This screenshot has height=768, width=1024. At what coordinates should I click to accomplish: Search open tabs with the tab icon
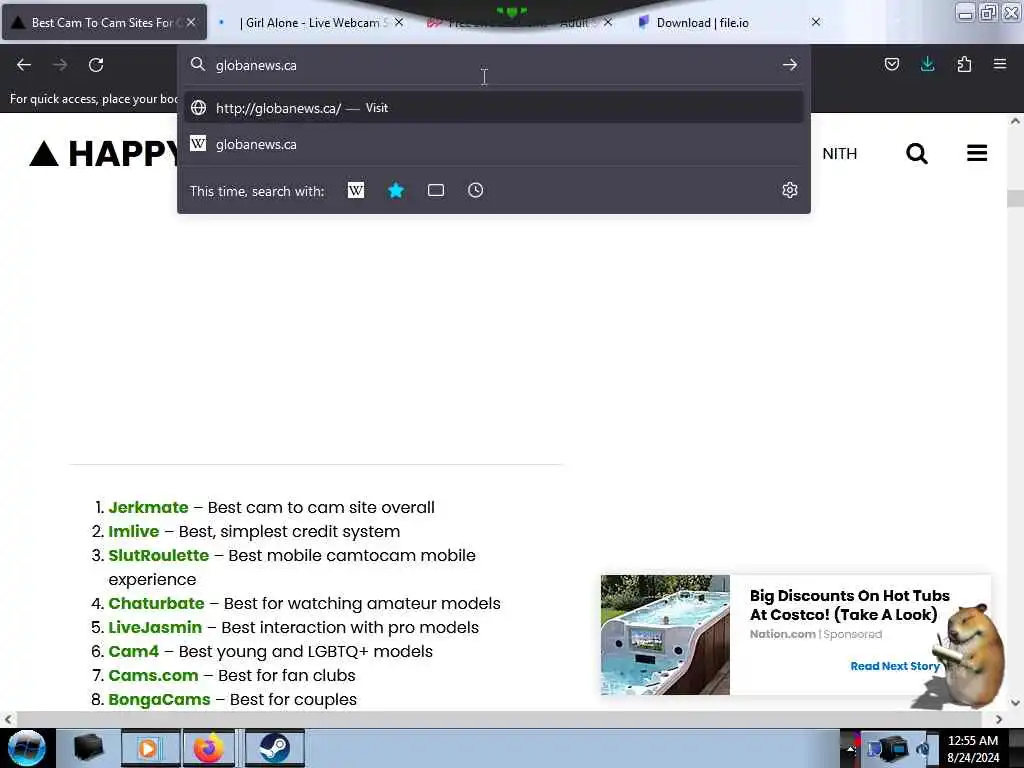click(436, 191)
